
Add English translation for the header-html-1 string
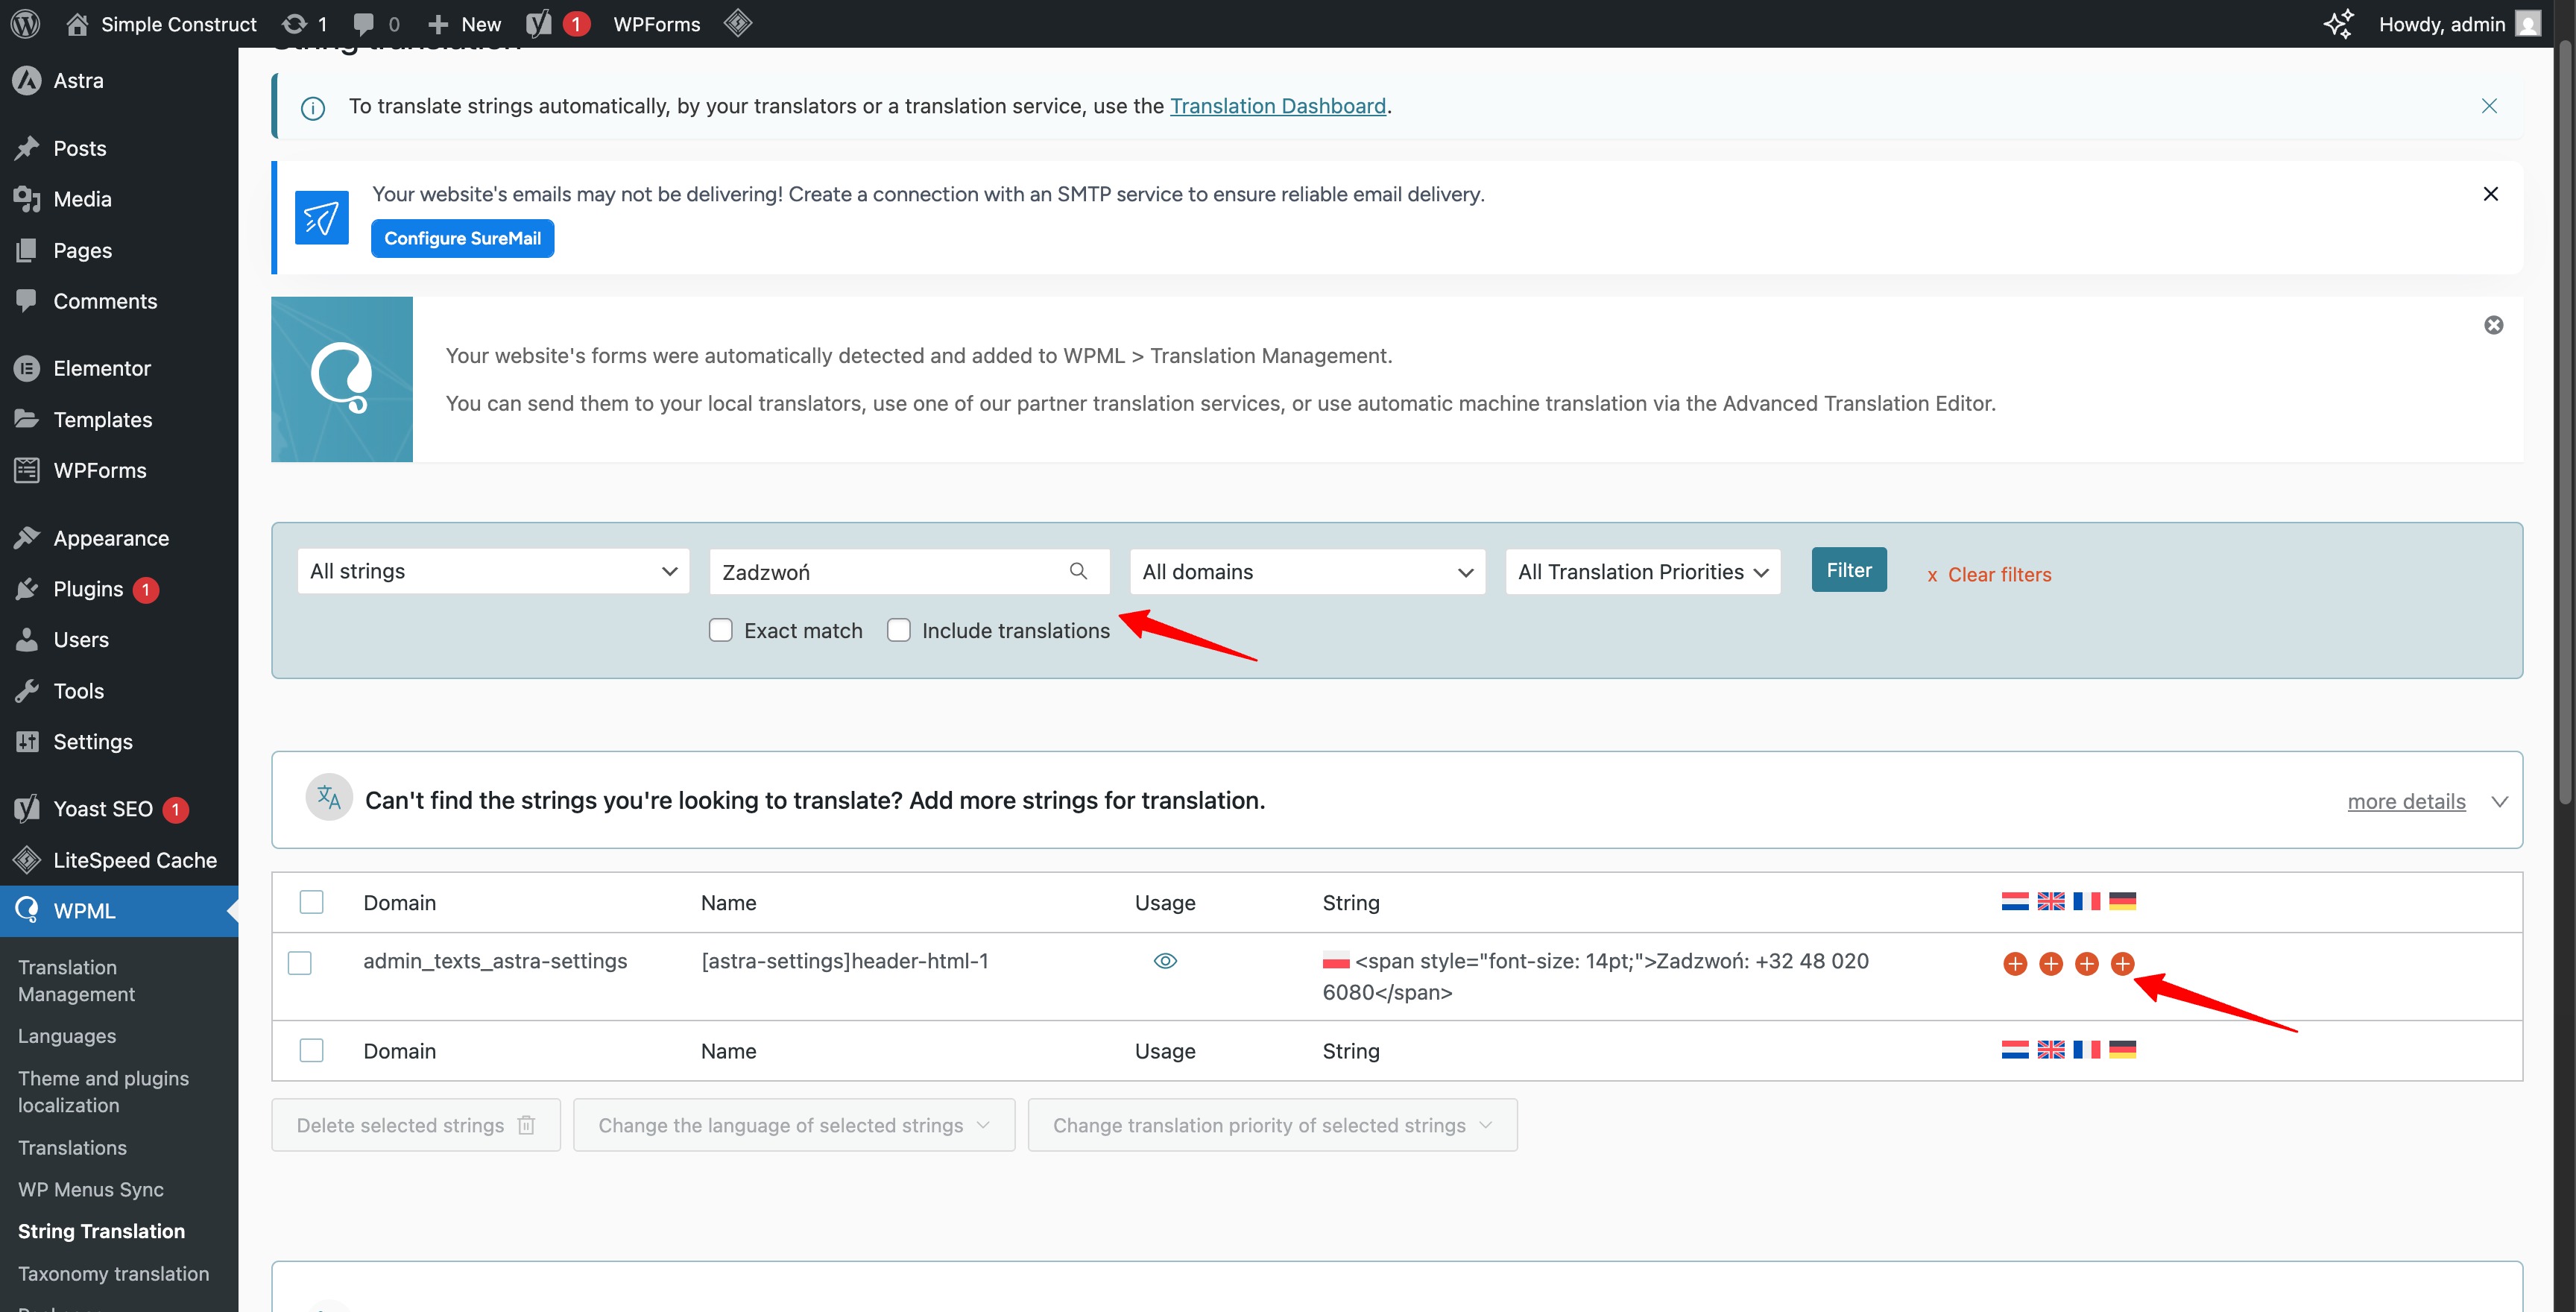2051,964
